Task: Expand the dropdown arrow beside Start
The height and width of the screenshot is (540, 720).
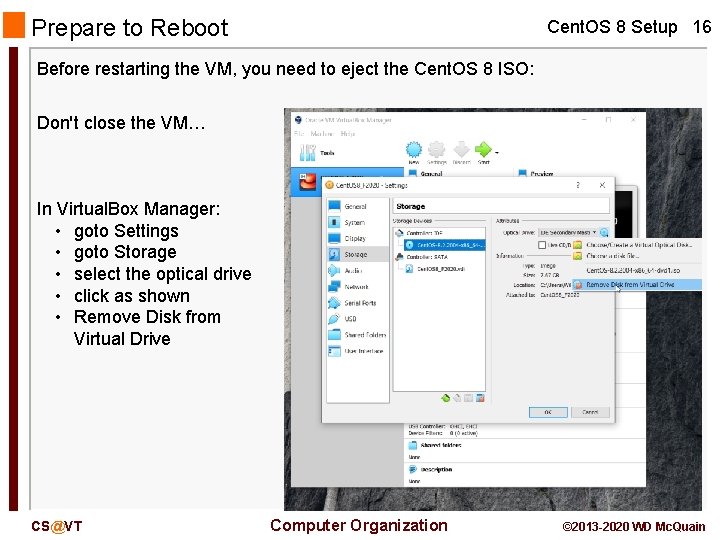Action: point(497,152)
